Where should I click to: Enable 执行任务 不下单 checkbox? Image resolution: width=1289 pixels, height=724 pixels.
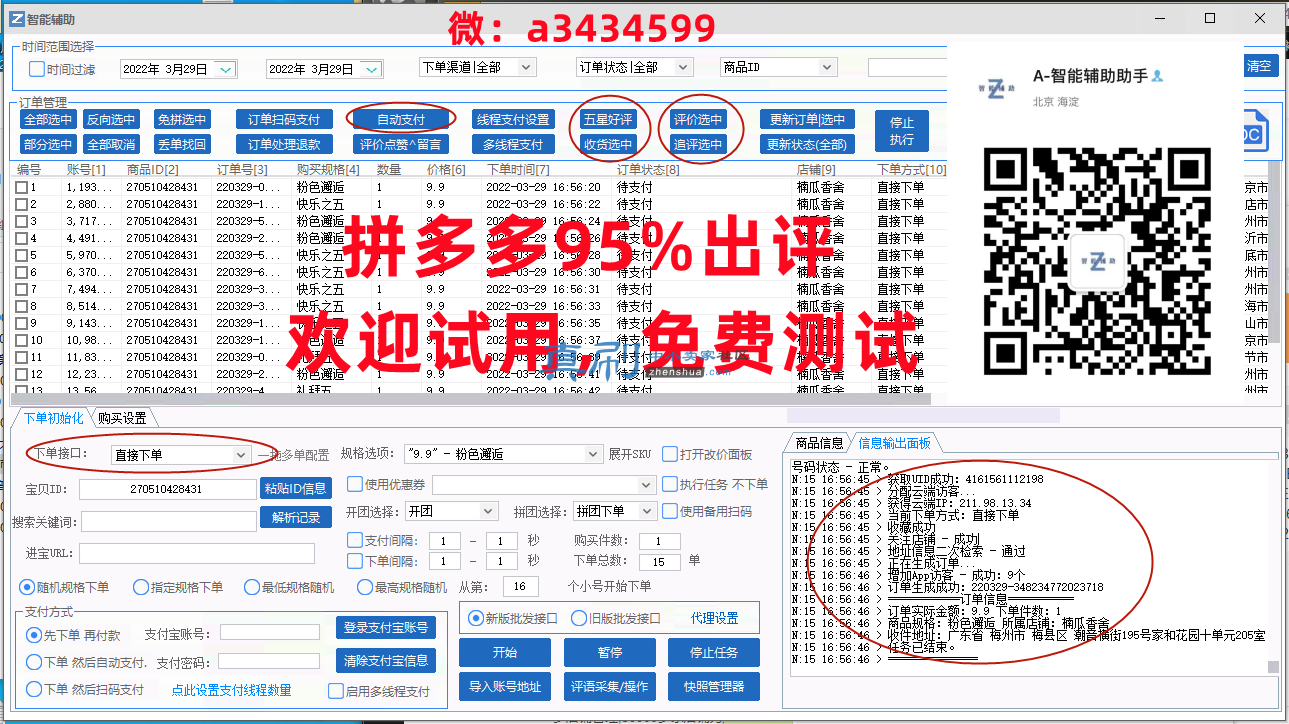coord(670,484)
